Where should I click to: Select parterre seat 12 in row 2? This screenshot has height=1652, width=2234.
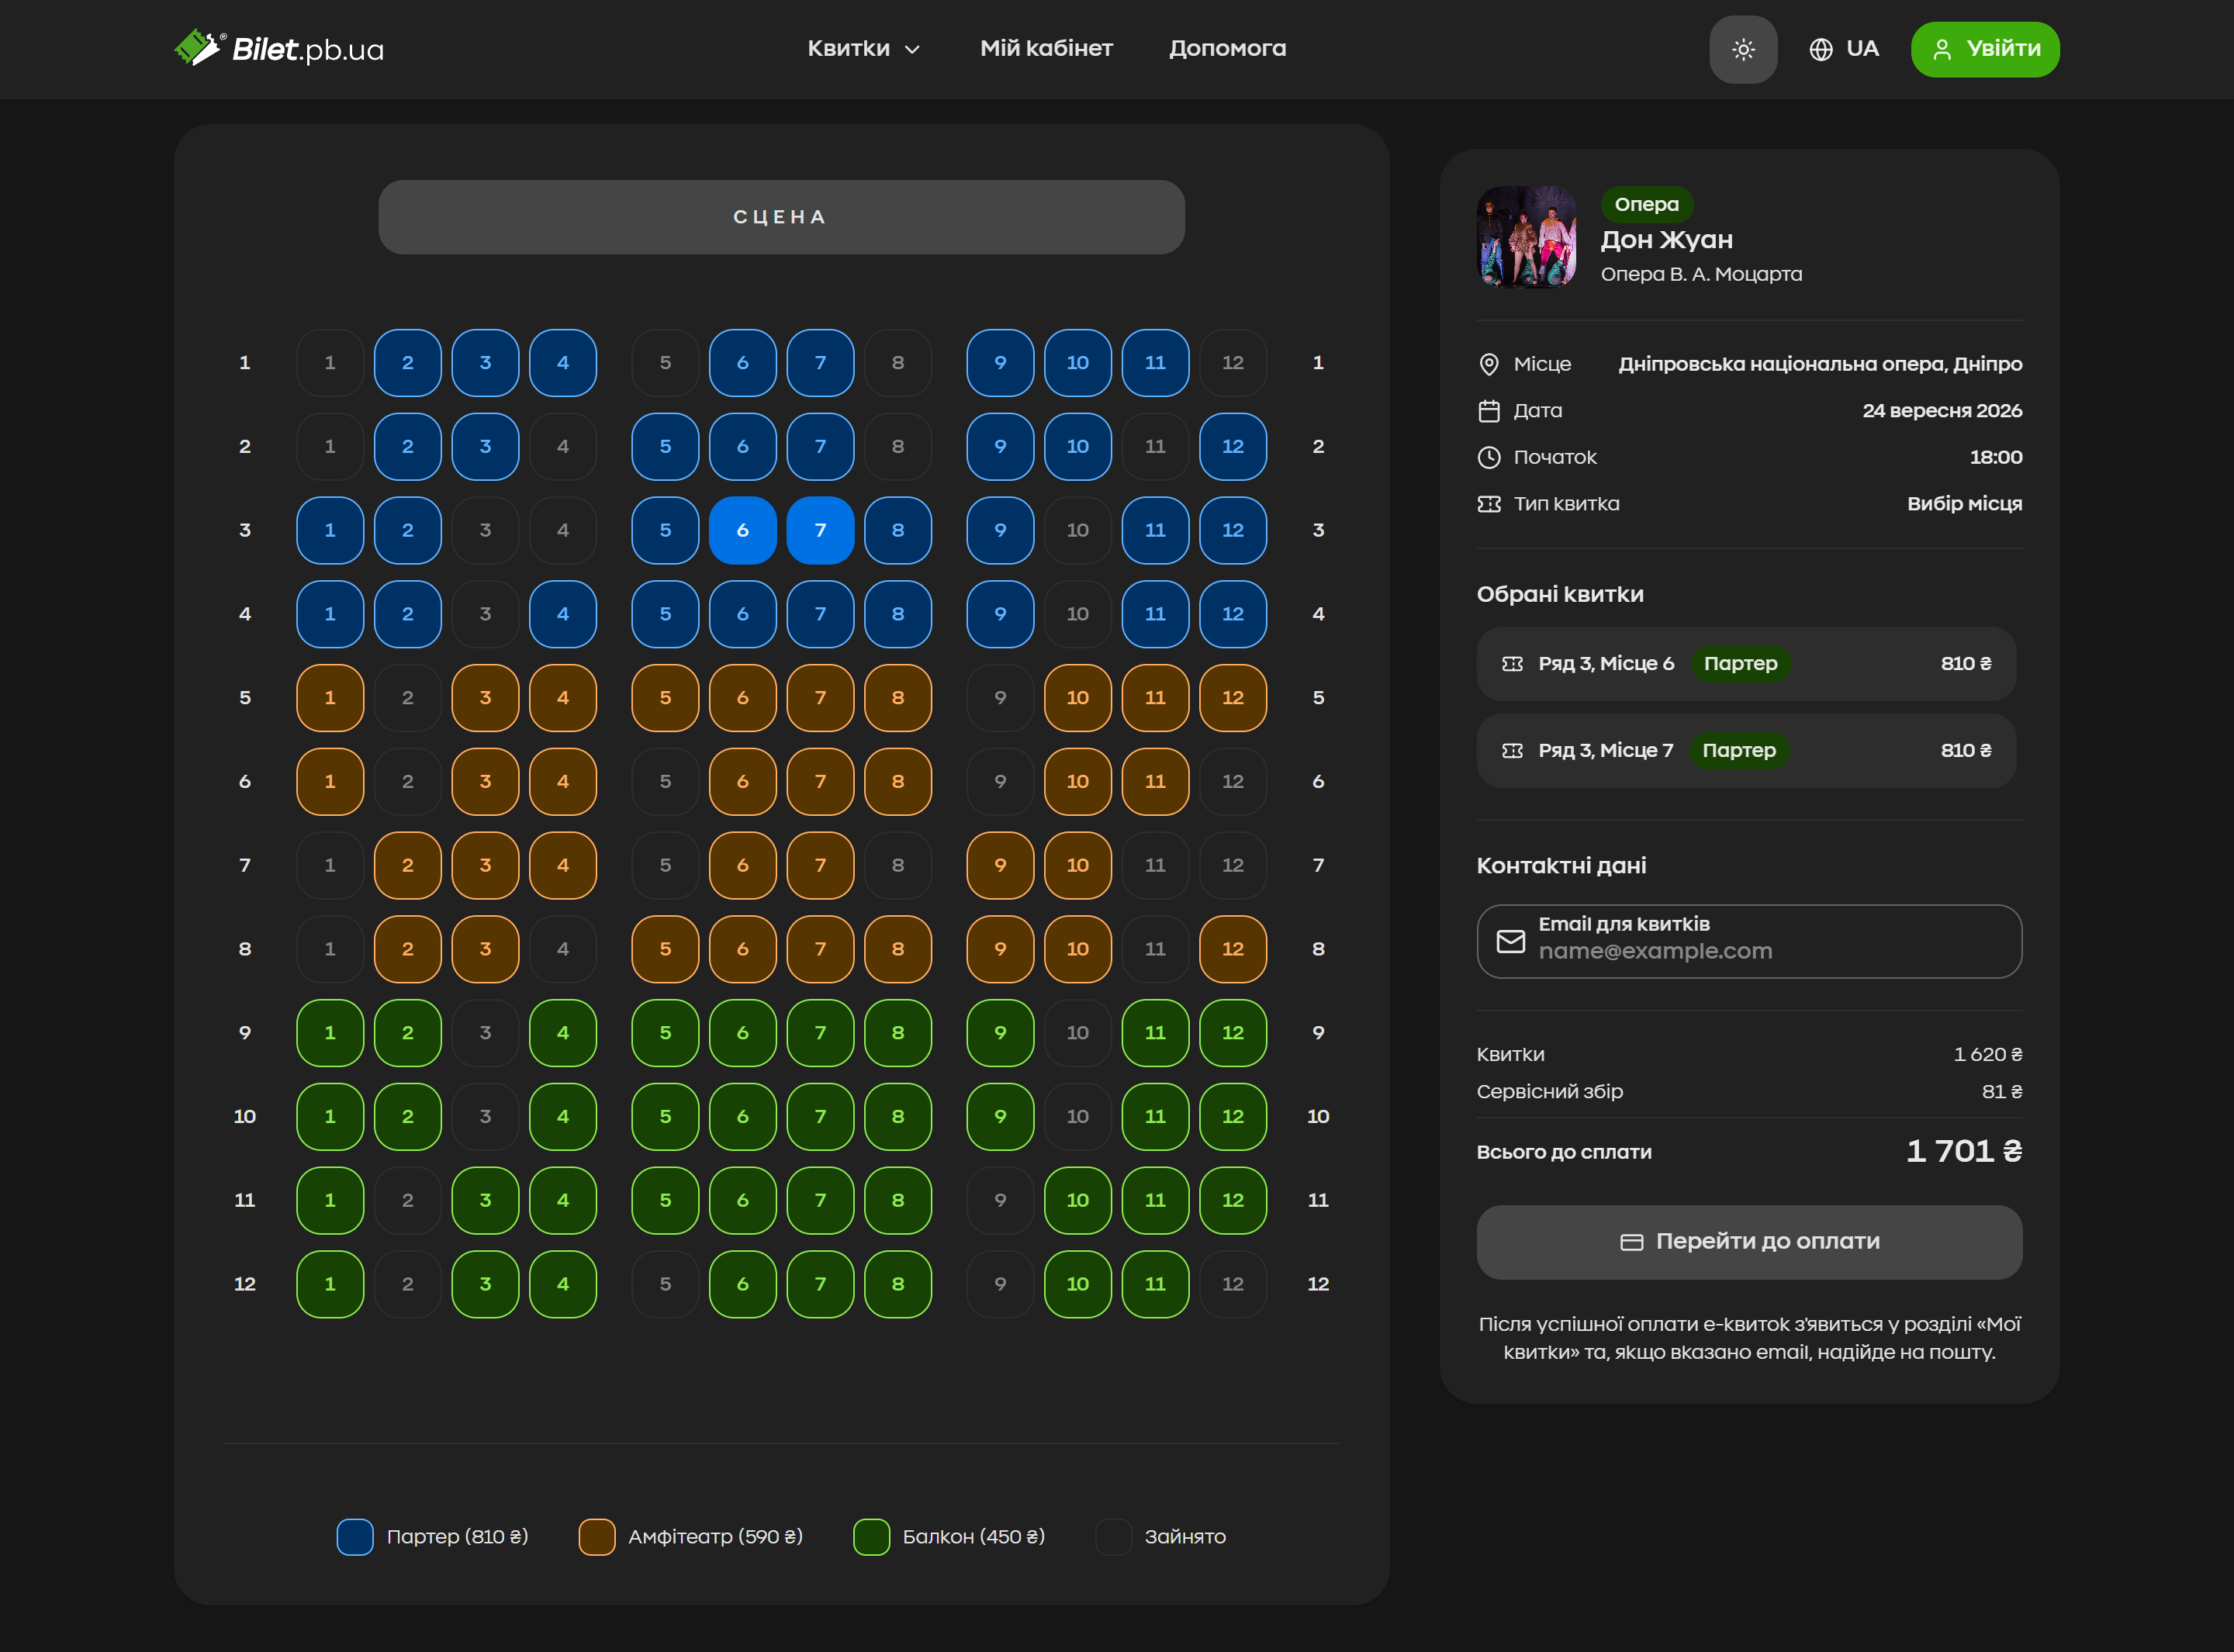tap(1232, 447)
